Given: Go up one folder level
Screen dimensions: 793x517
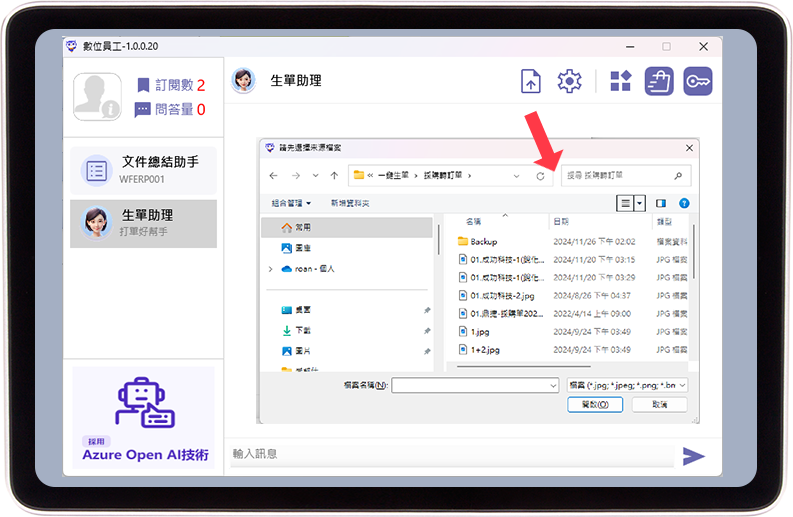Looking at the screenshot, I should pyautogui.click(x=333, y=175).
